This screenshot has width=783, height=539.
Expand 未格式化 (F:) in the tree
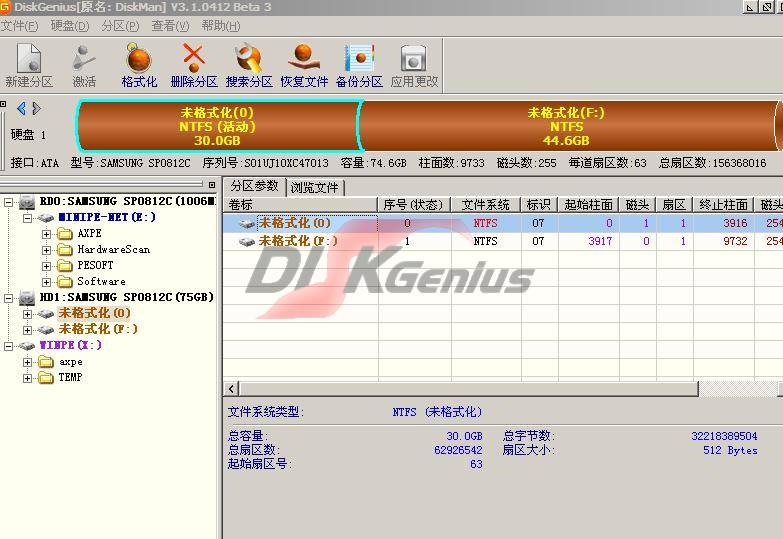(27, 330)
